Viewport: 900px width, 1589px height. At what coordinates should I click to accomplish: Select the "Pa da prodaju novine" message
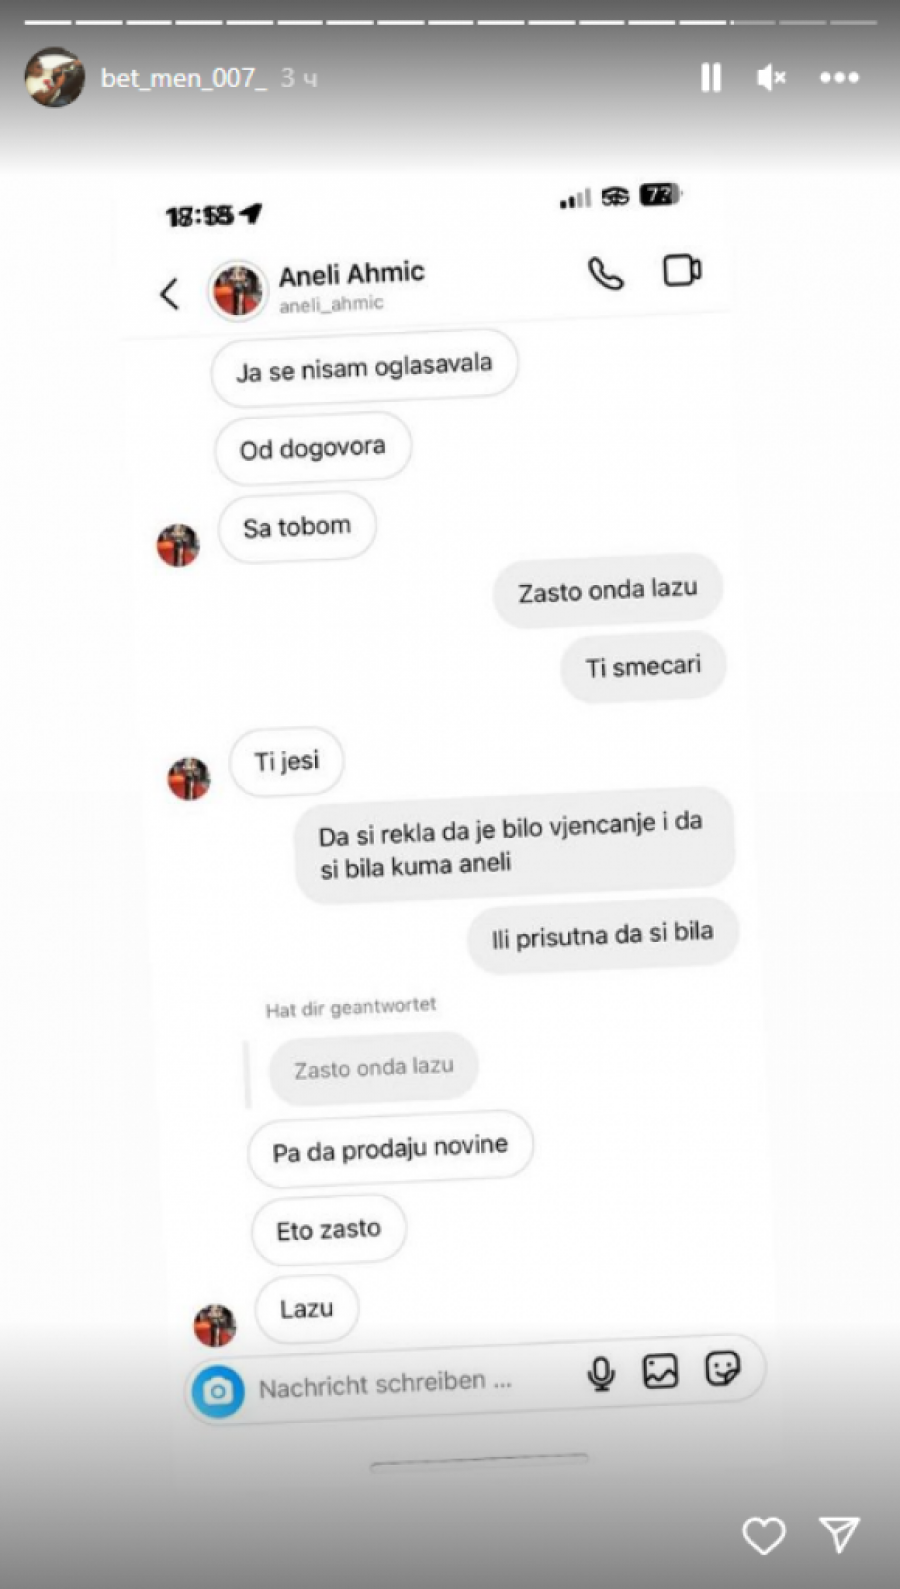tap(390, 1148)
